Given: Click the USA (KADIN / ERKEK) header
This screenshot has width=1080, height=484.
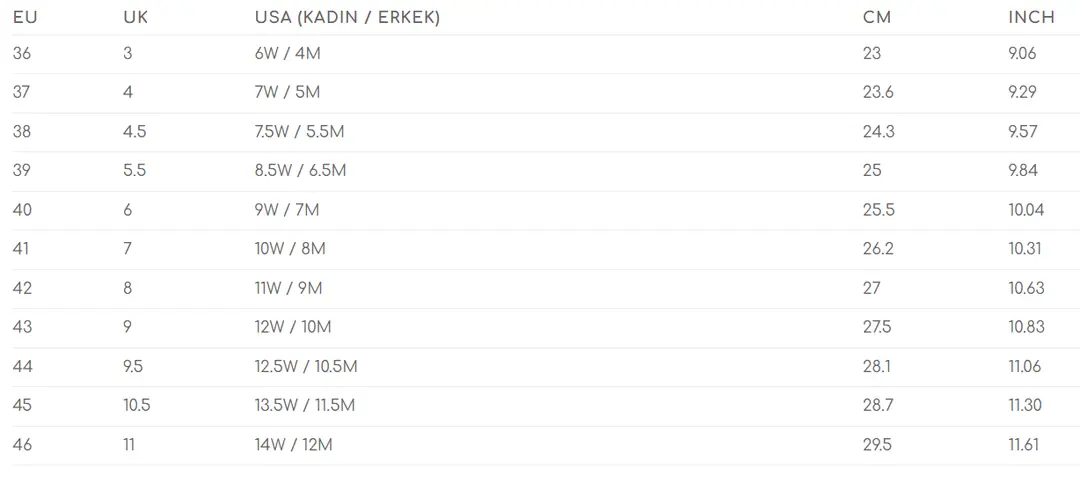Looking at the screenshot, I should [347, 17].
